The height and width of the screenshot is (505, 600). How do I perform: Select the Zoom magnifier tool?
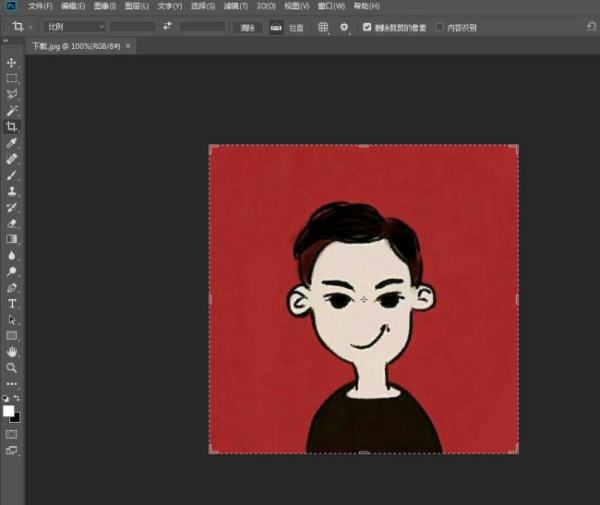(x=12, y=368)
